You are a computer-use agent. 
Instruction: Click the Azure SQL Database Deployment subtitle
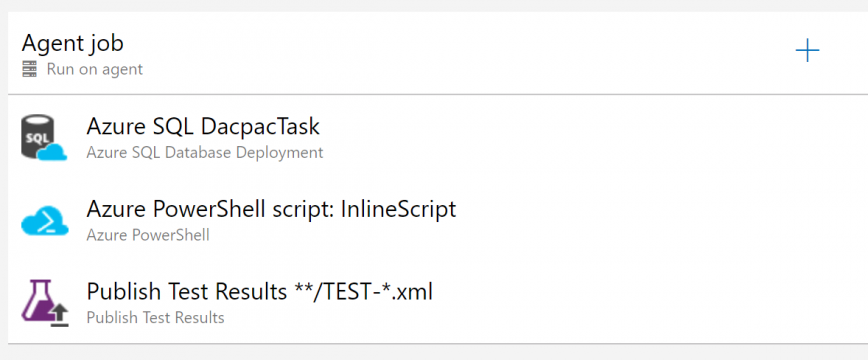[x=205, y=152]
